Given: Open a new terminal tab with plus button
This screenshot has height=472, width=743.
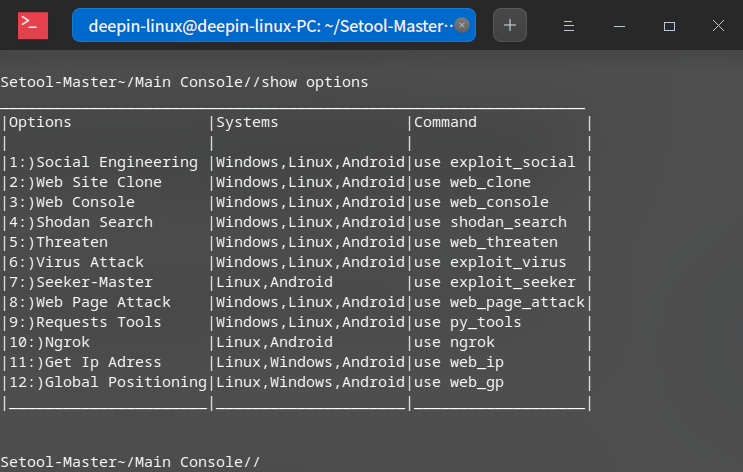Looking at the screenshot, I should click(510, 26).
